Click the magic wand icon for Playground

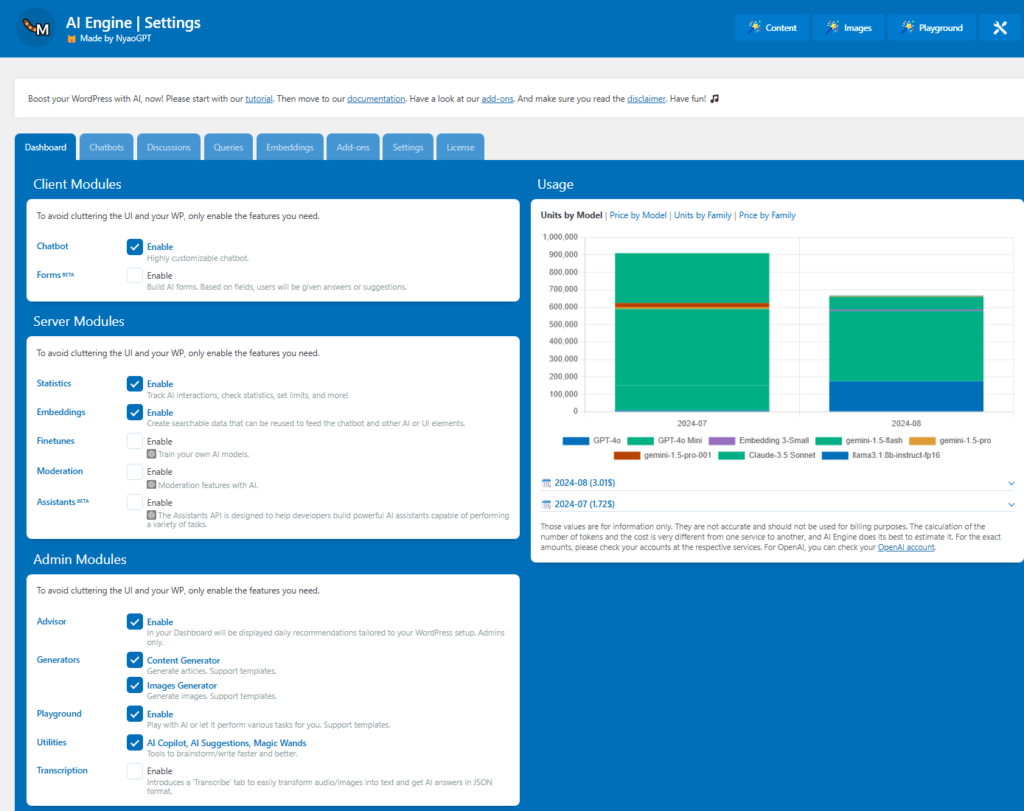(907, 28)
